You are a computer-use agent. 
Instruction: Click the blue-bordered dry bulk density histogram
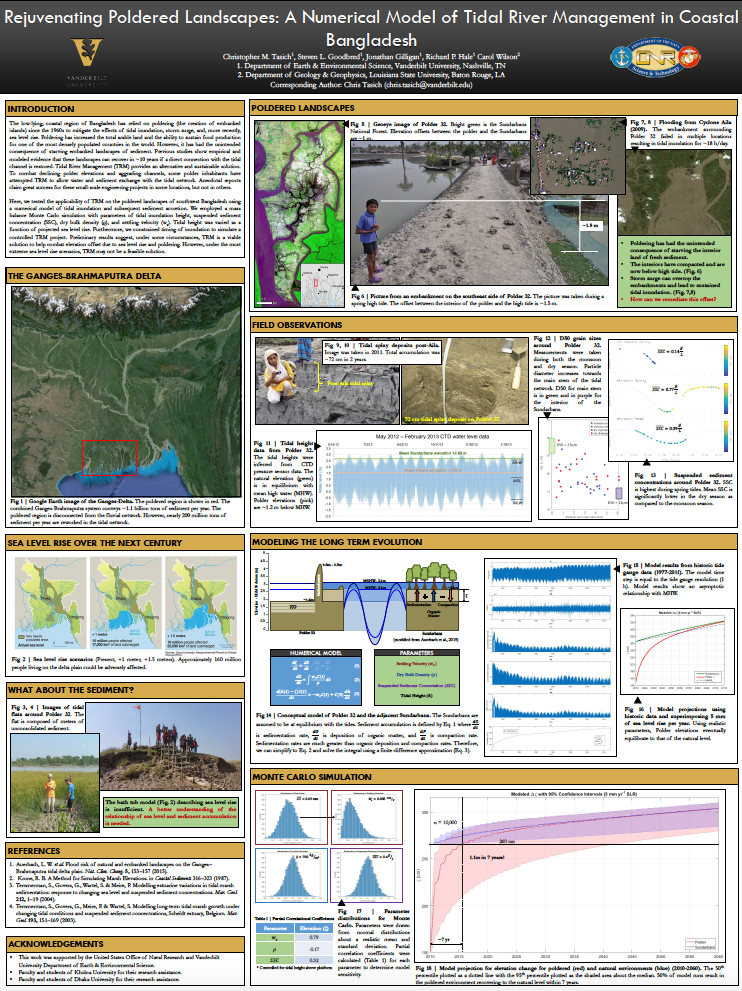click(x=291, y=875)
